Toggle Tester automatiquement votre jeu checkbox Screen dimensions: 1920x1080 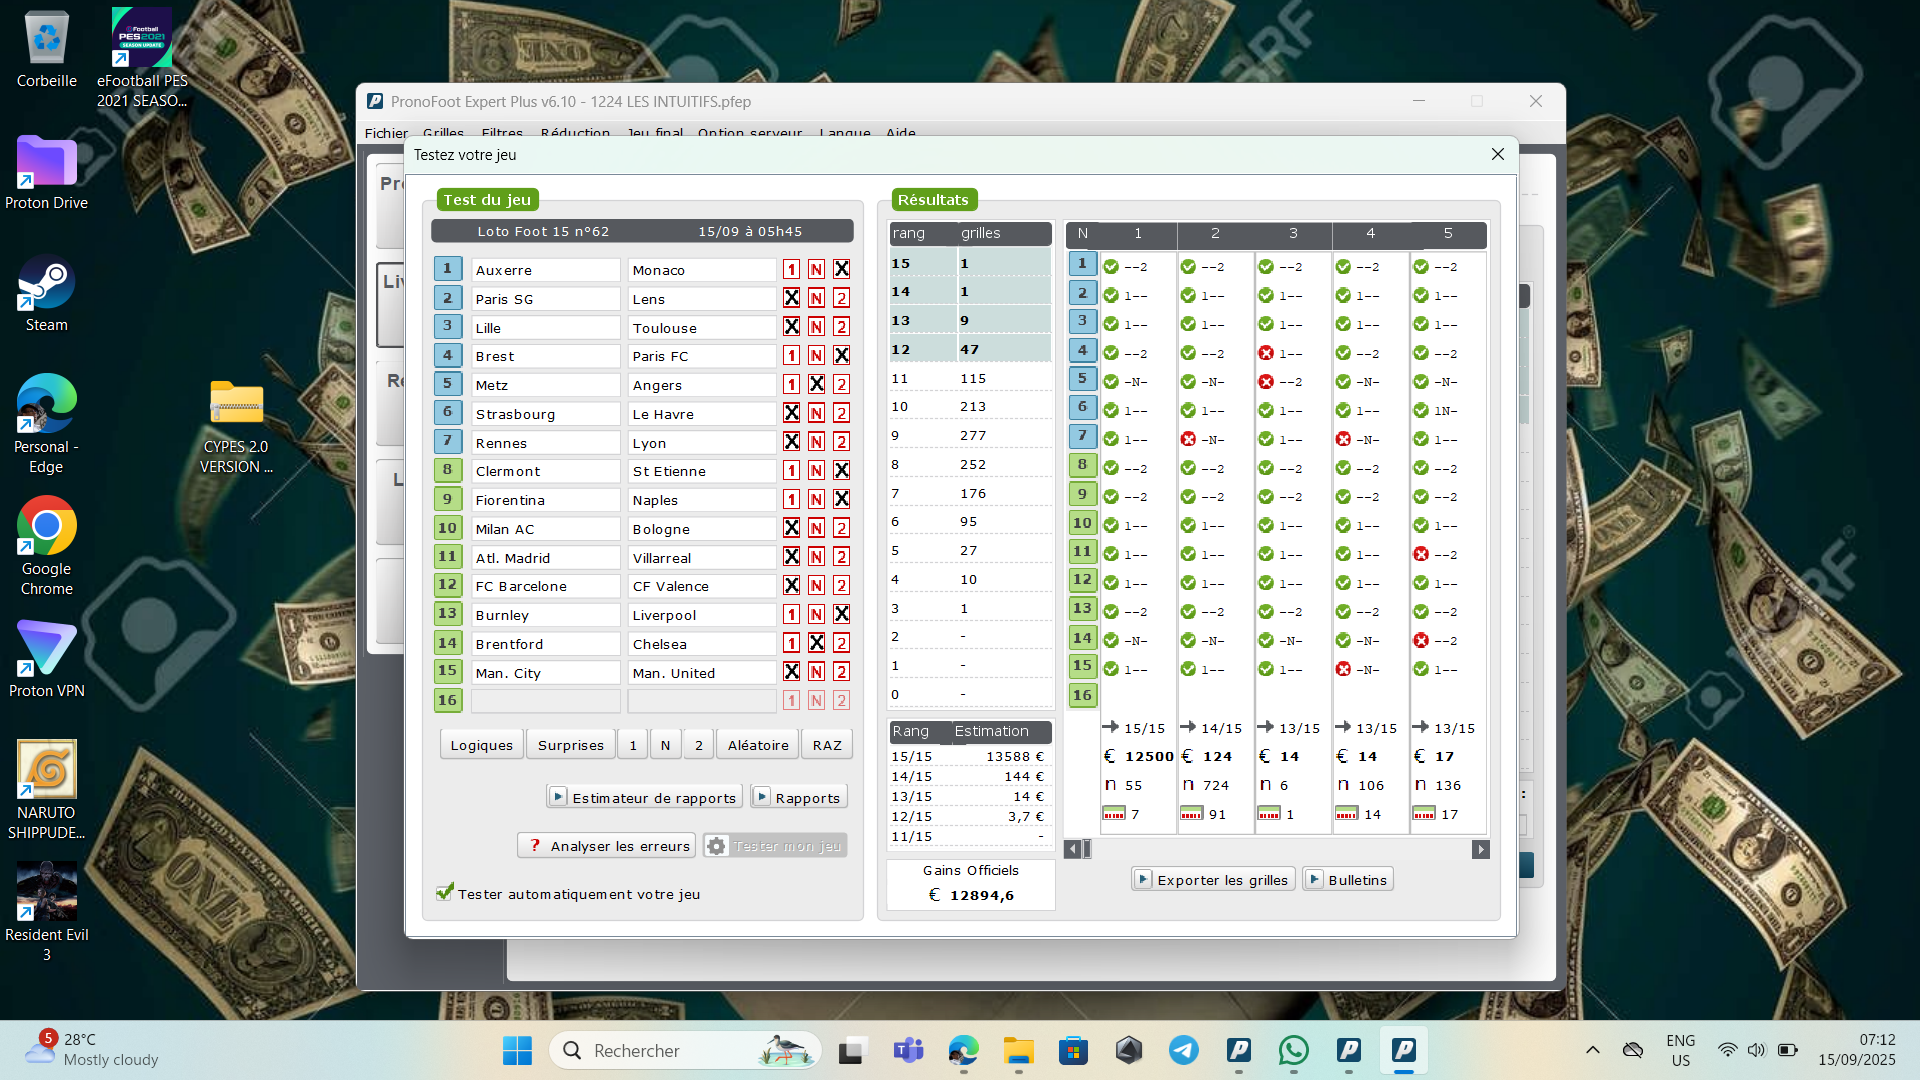click(445, 893)
